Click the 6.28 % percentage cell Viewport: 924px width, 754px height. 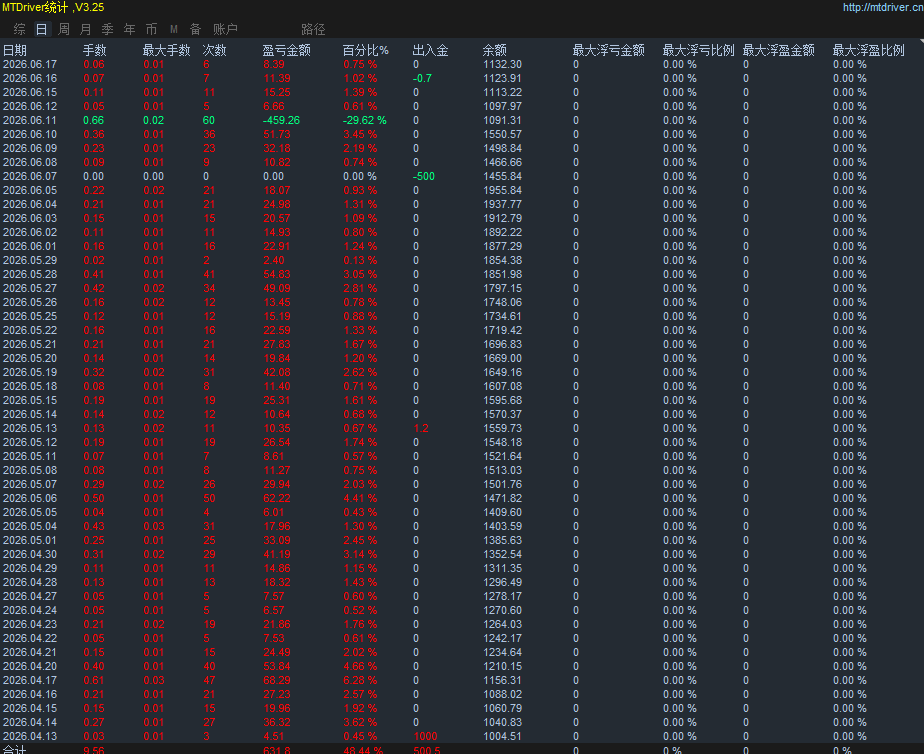[x=360, y=680]
